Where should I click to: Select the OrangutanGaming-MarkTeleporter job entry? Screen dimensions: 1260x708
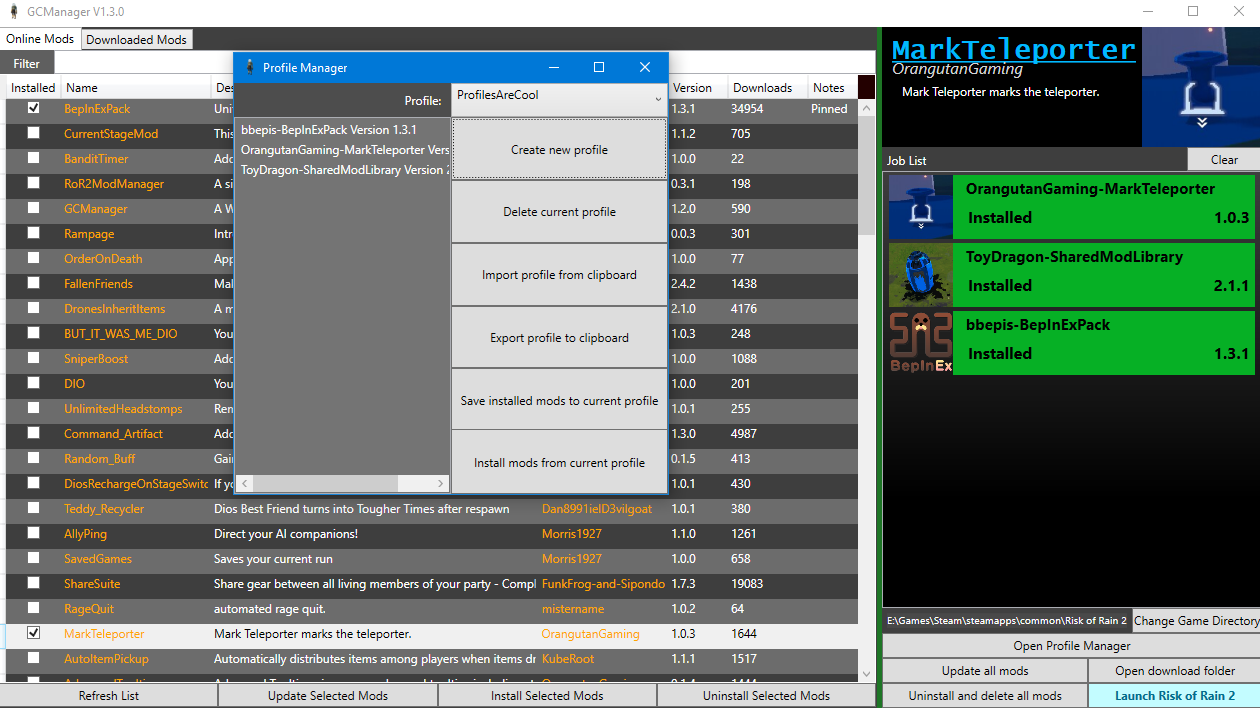[1071, 206]
